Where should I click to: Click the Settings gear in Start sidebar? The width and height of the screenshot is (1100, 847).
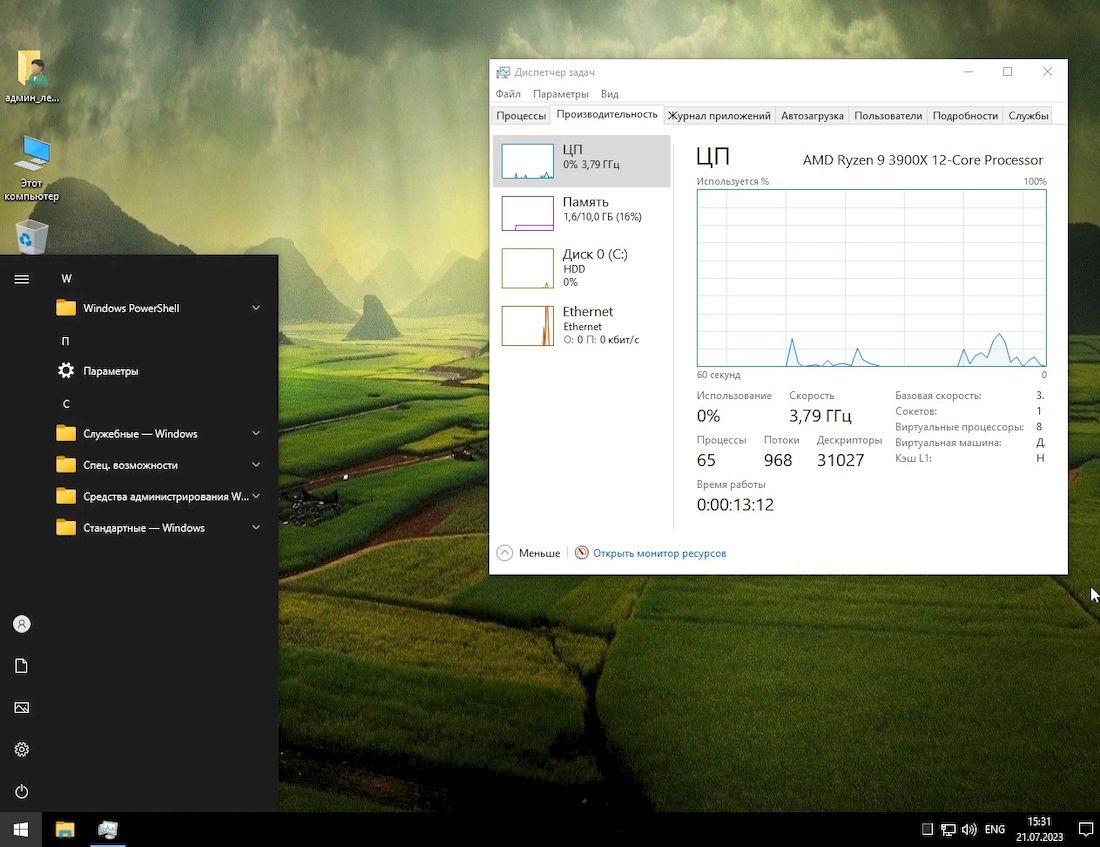point(22,749)
